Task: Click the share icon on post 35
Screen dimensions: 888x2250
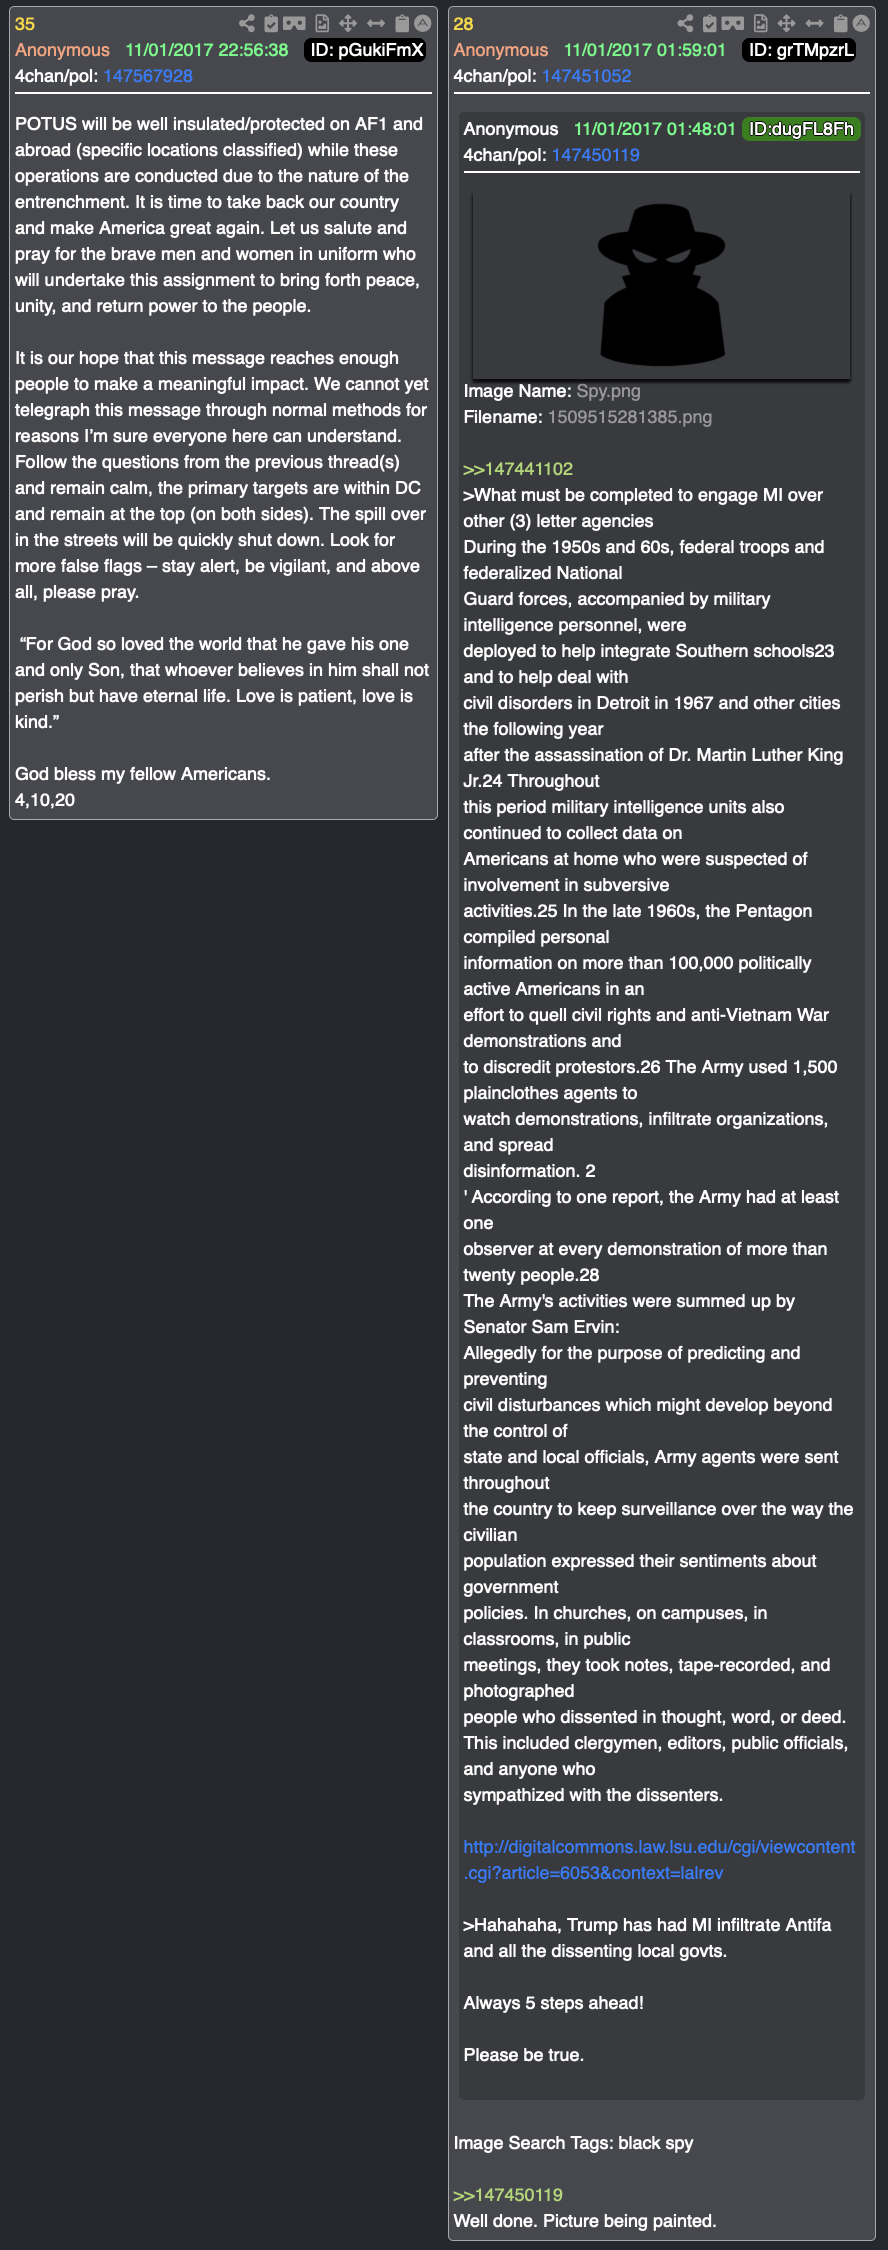Action: point(247,23)
